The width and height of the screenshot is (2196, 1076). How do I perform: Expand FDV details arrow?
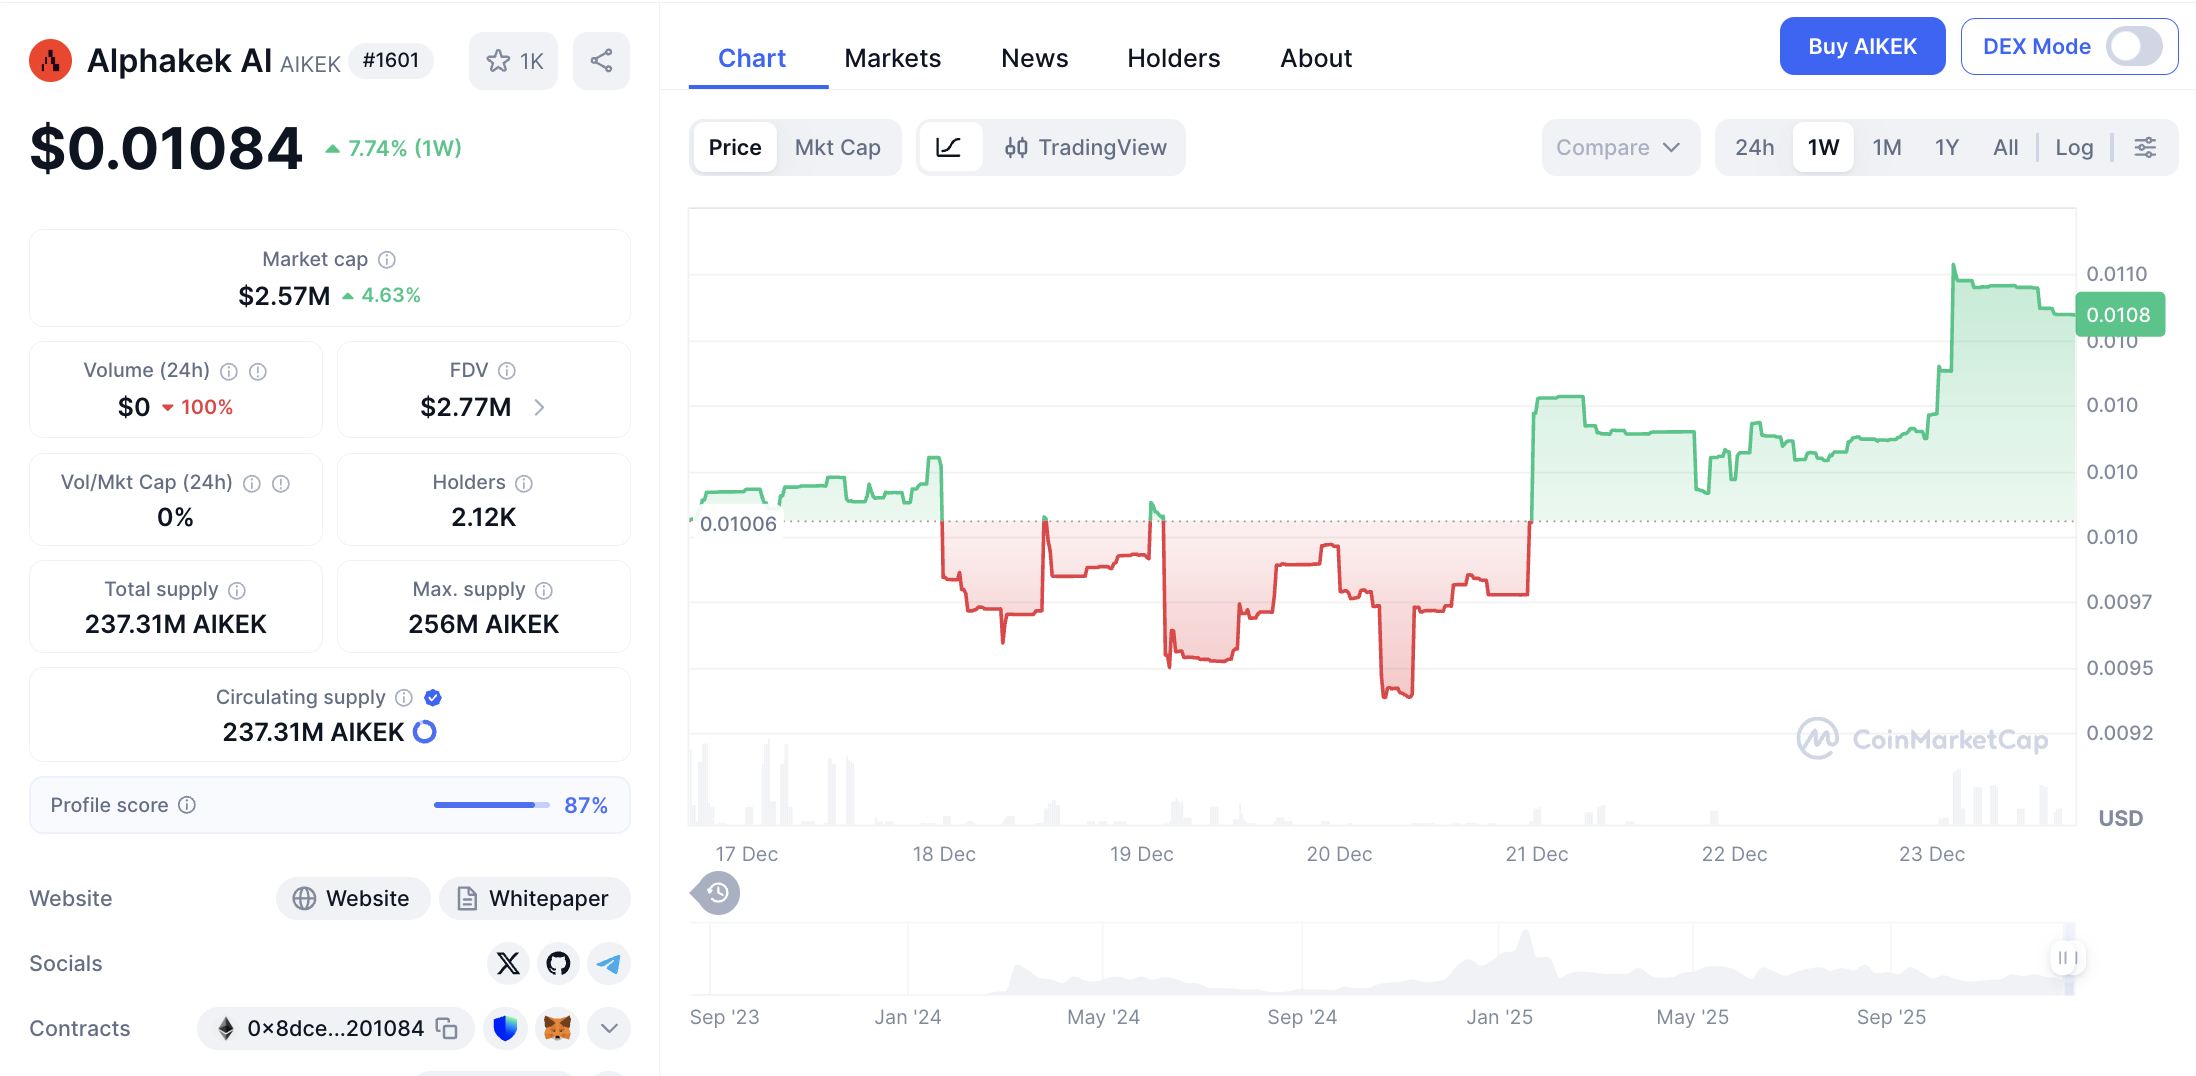pyautogui.click(x=539, y=407)
